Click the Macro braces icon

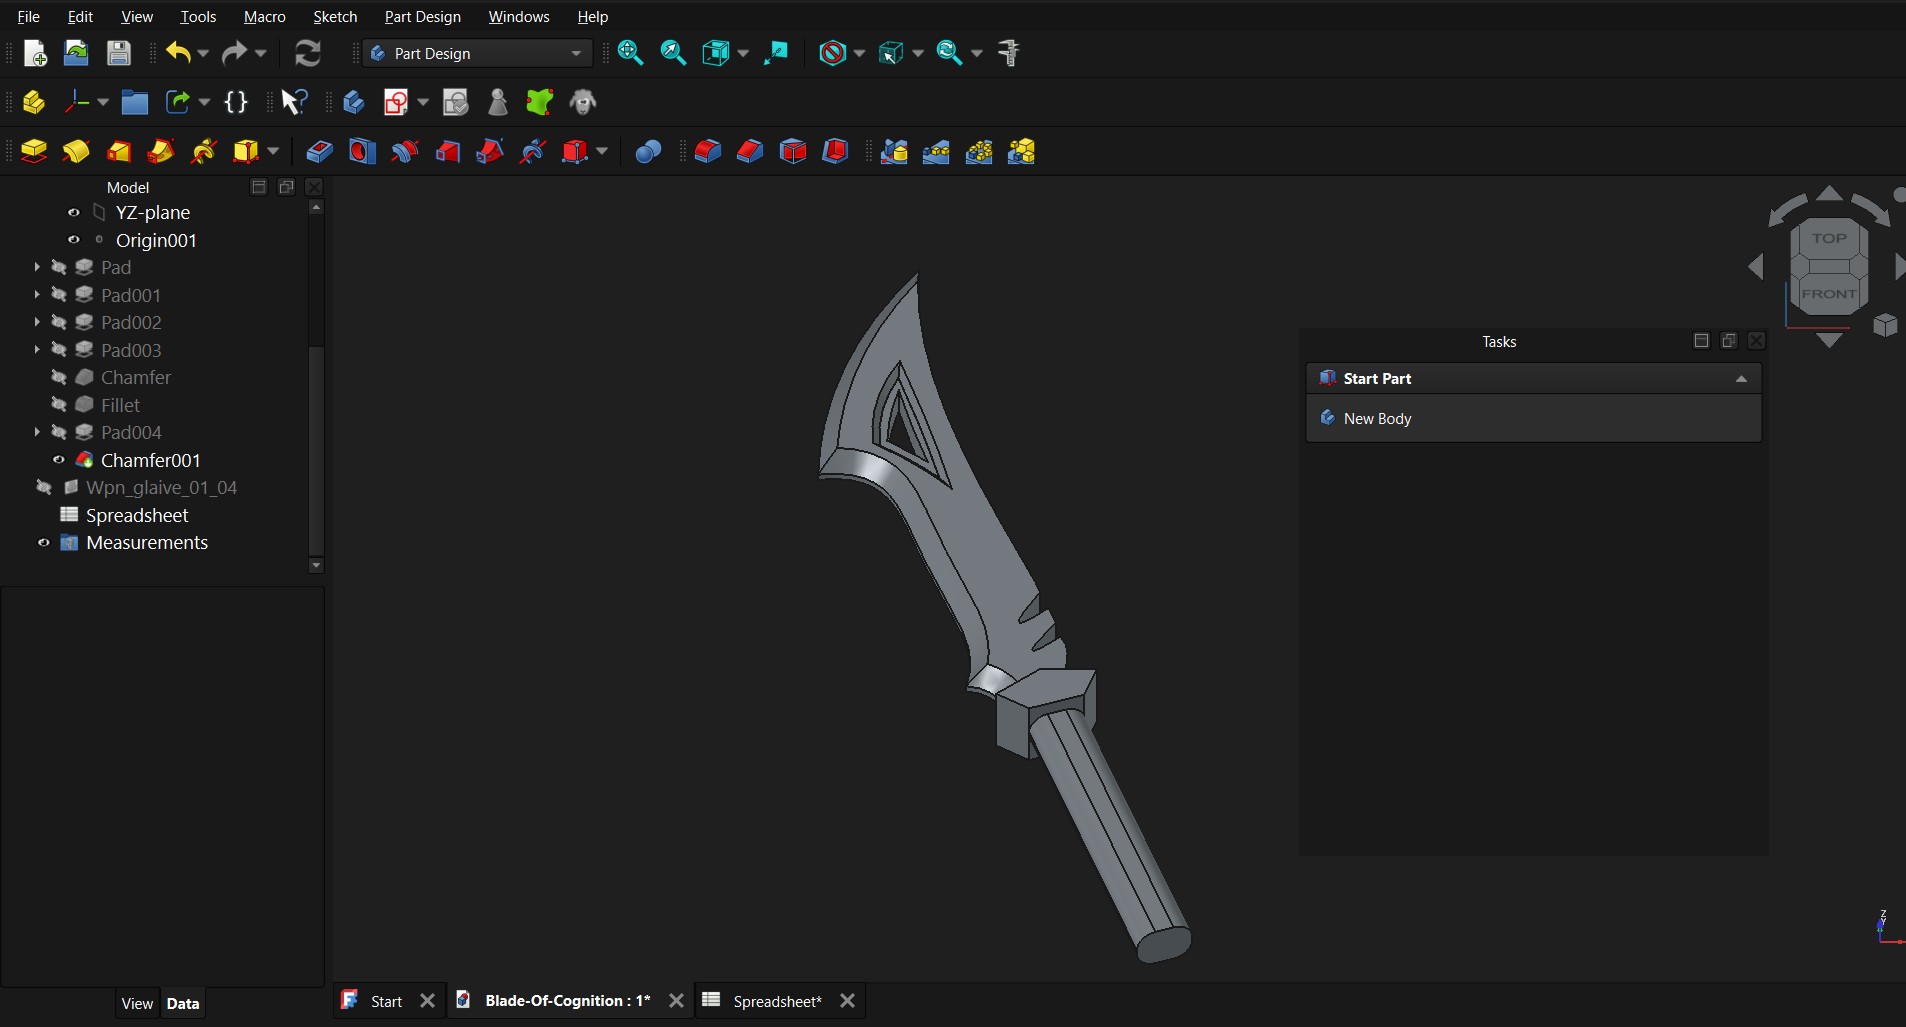pos(236,102)
